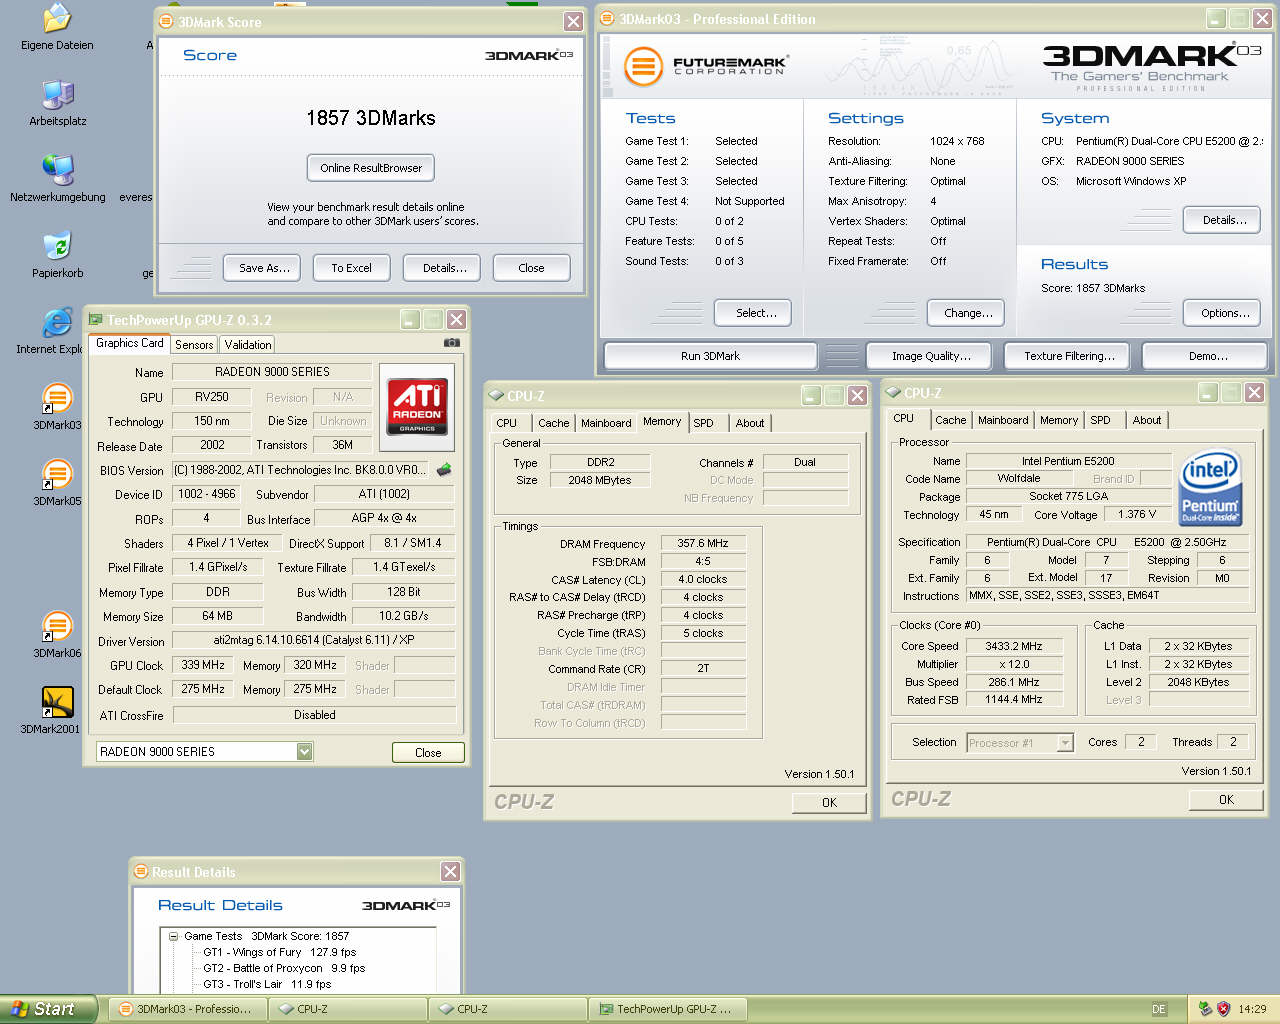Collapse Game Tests tree node
The height and width of the screenshot is (1024, 1280).
pyautogui.click(x=173, y=936)
